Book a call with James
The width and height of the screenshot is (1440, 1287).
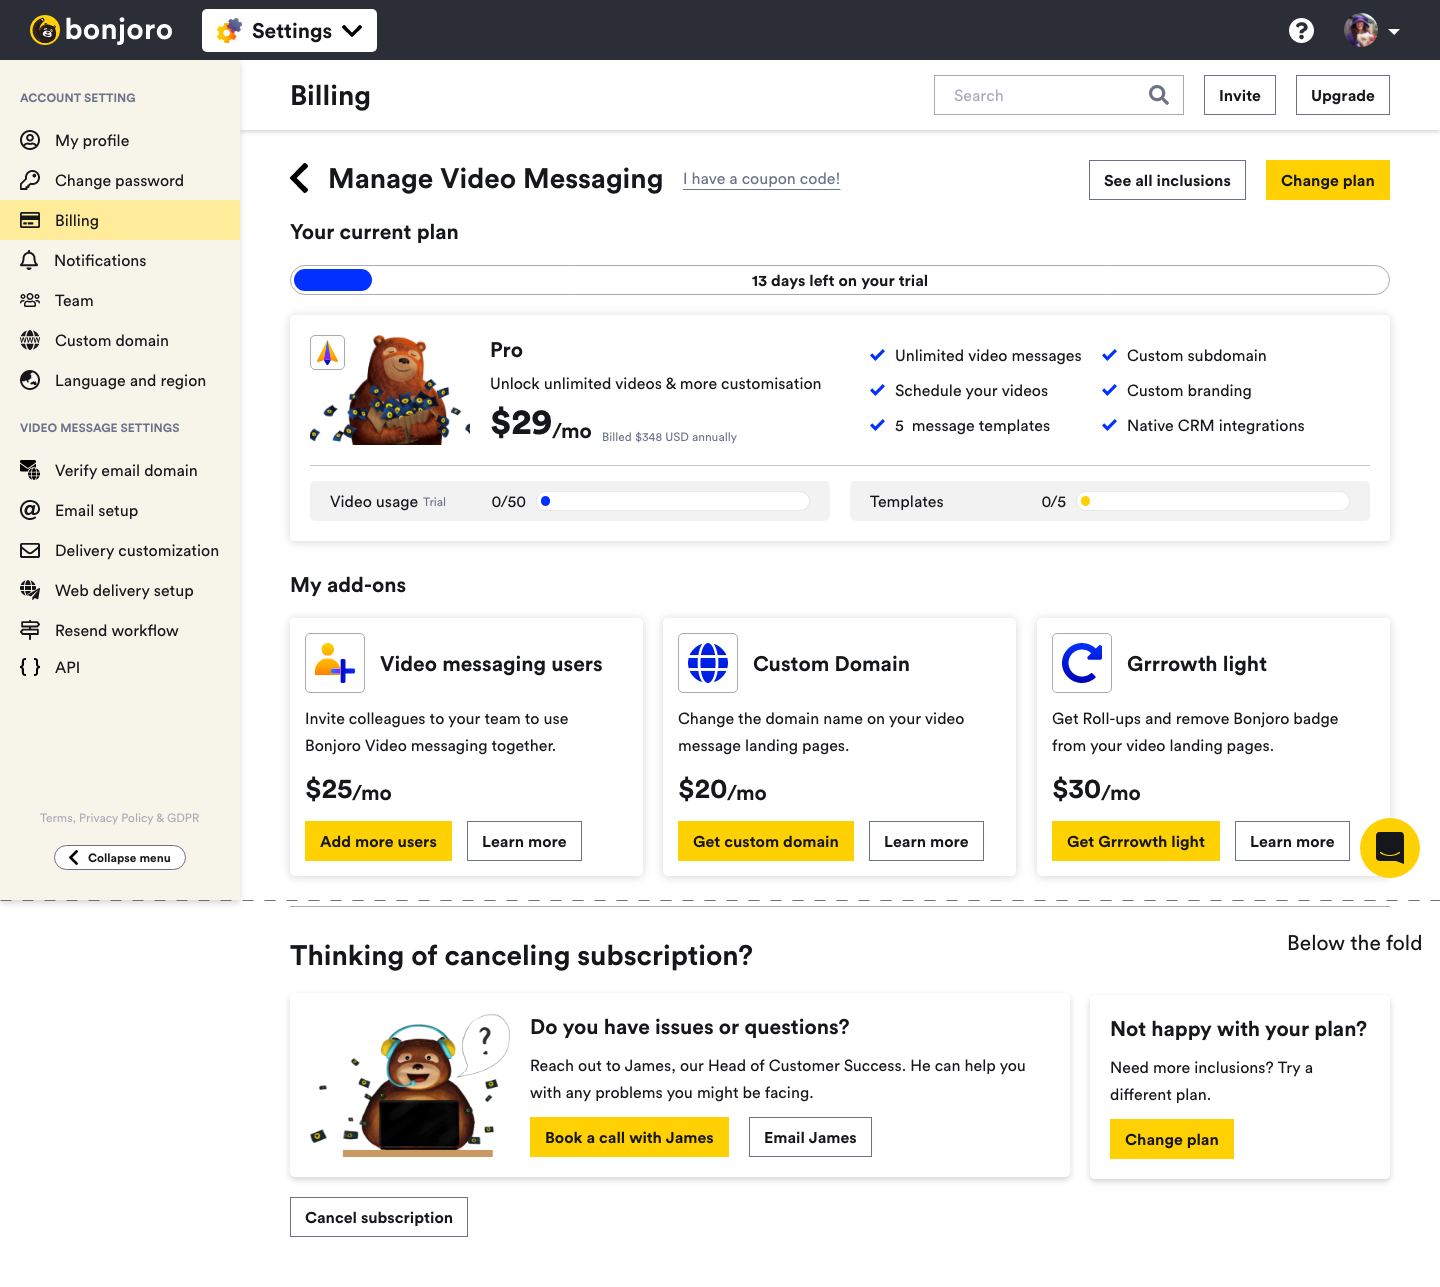pyautogui.click(x=629, y=1137)
